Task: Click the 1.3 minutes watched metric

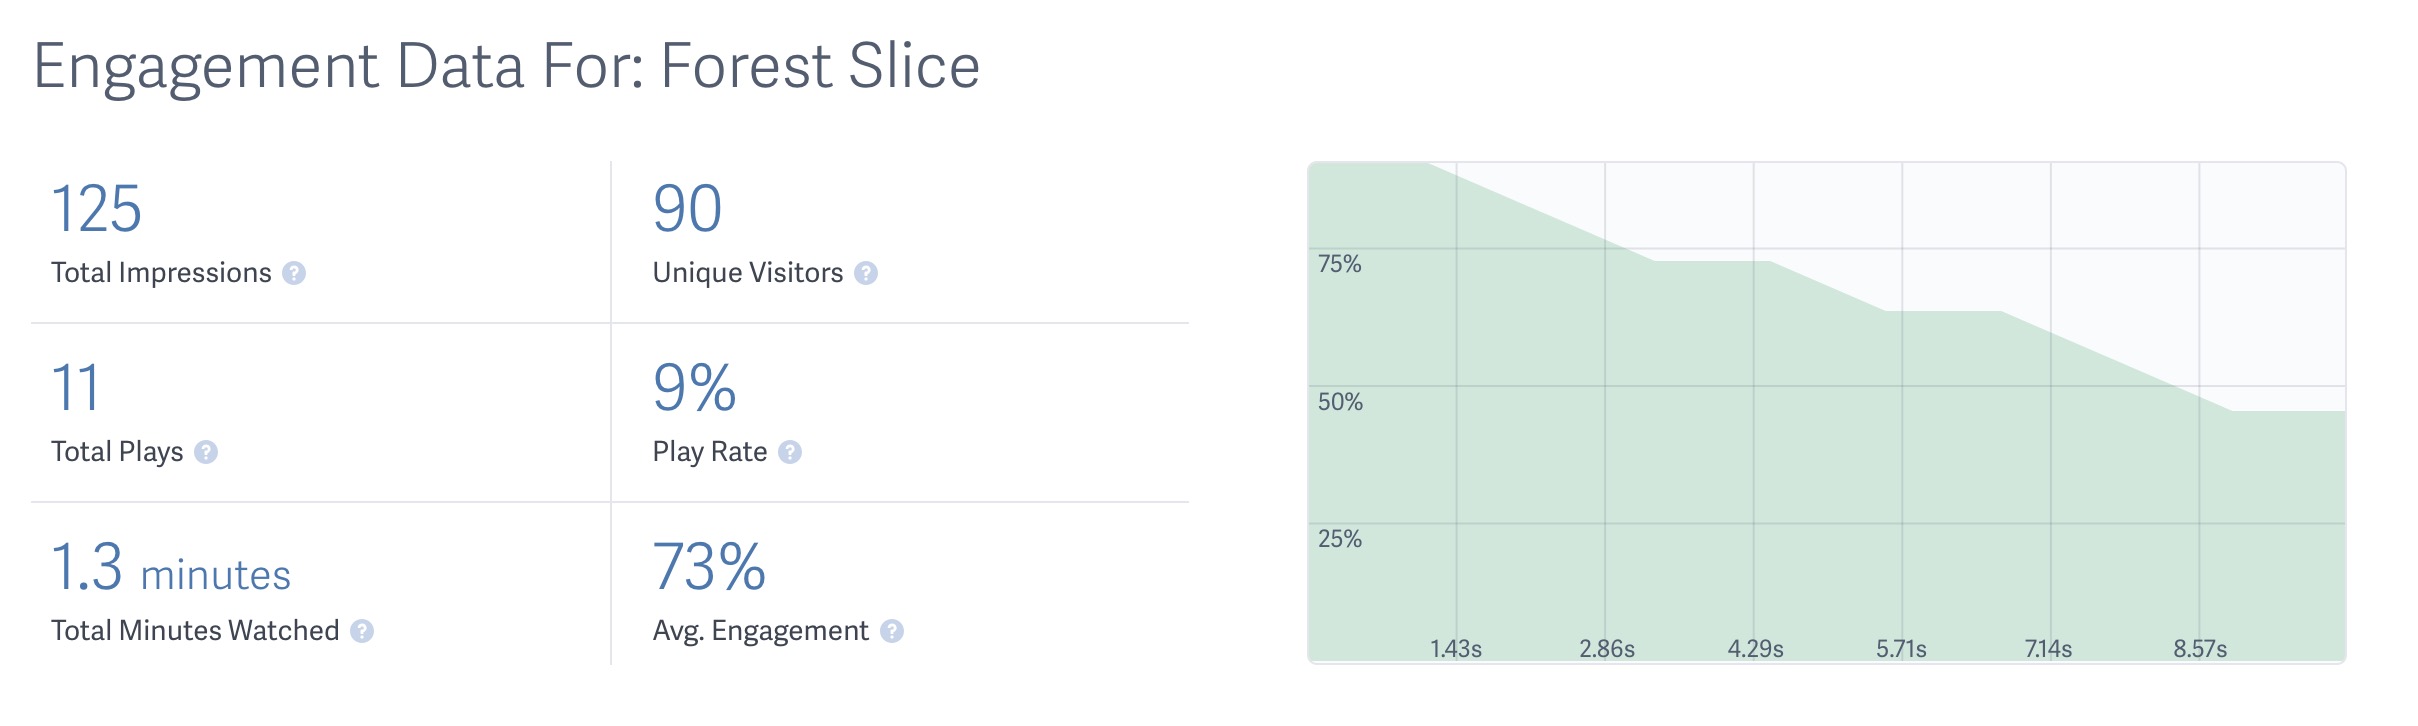Action: click(x=170, y=572)
